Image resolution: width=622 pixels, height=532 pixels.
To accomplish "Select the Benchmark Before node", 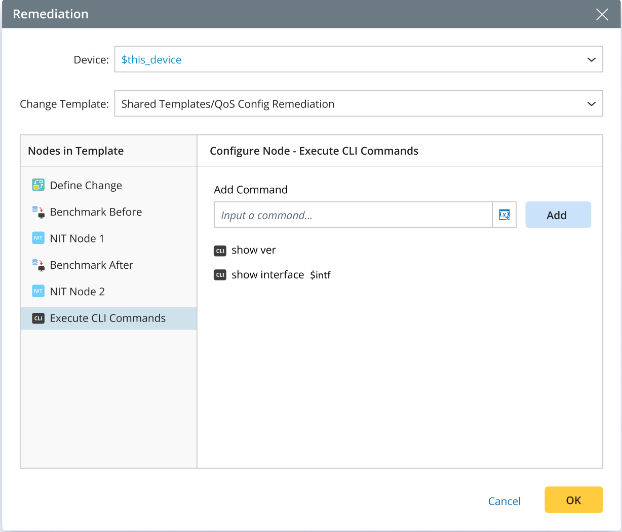I will (96, 212).
